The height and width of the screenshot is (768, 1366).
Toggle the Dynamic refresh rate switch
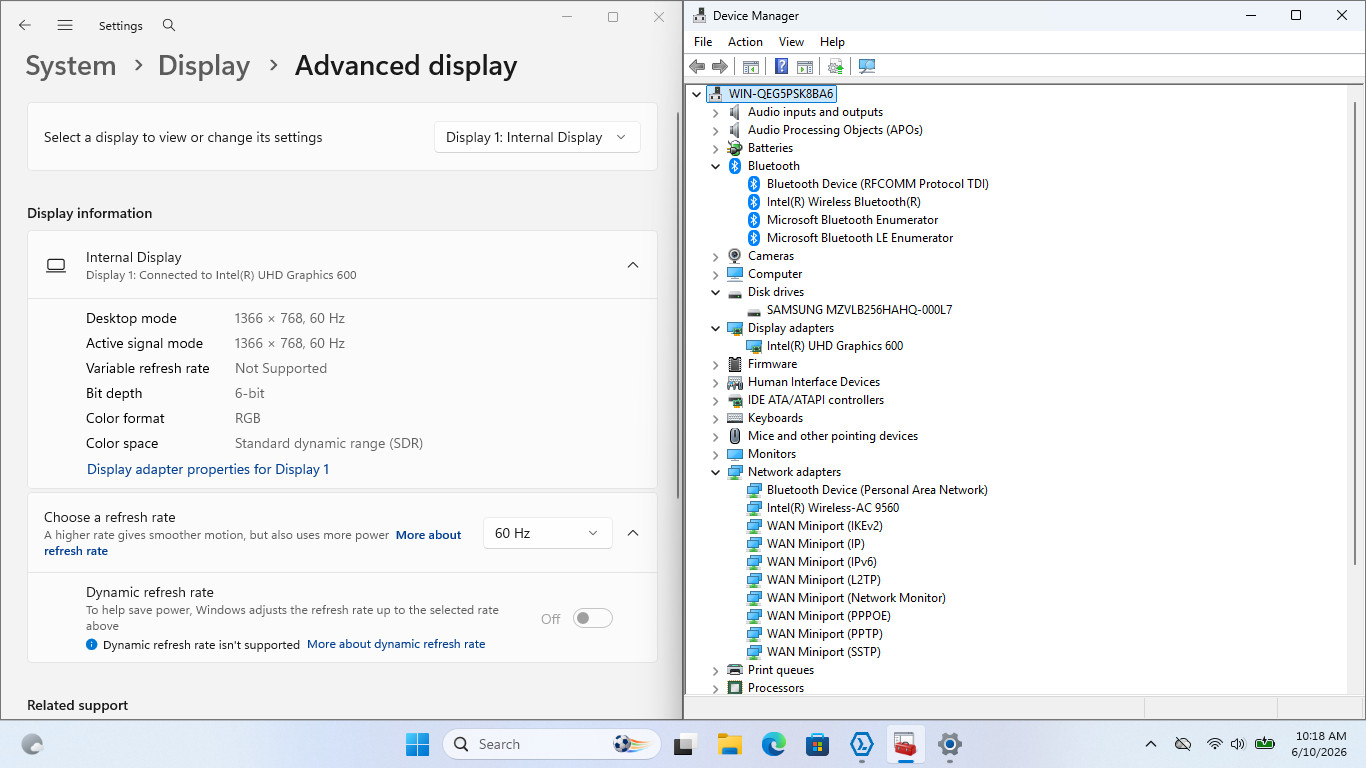(x=593, y=619)
